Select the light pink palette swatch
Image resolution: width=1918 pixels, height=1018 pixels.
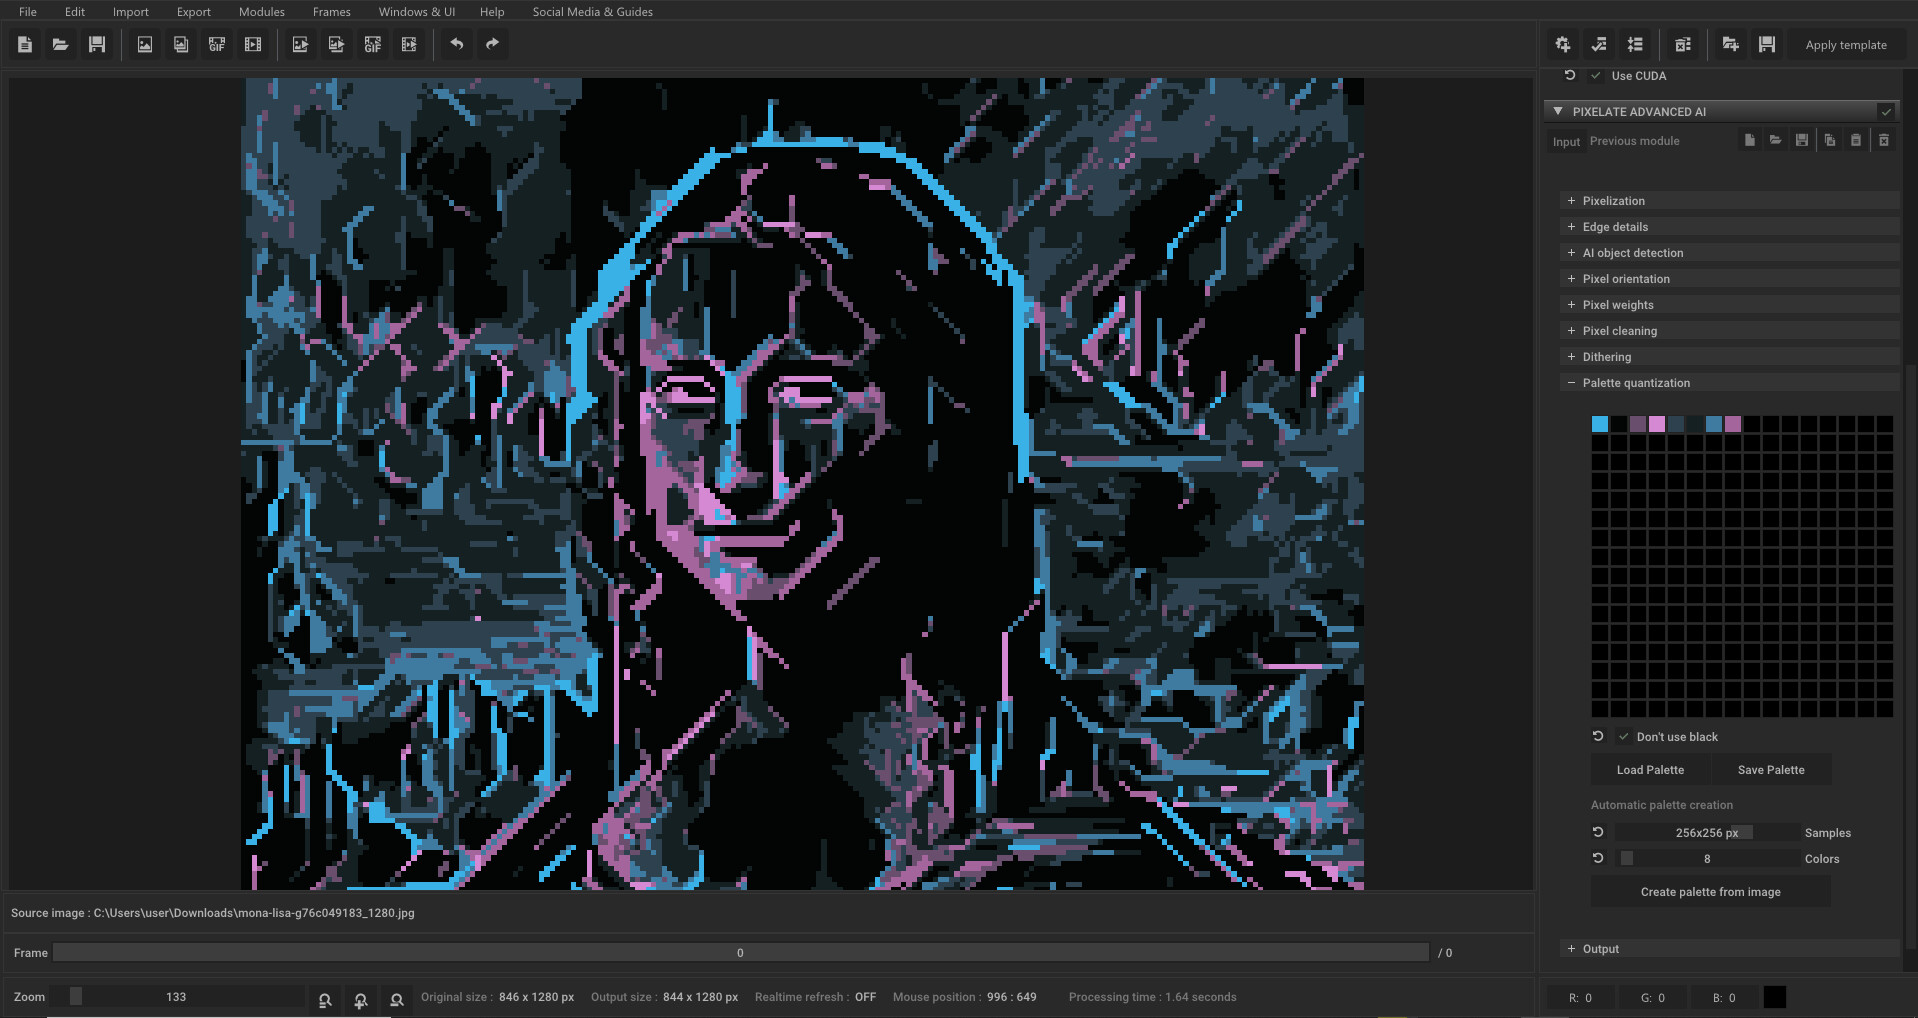tap(1657, 424)
